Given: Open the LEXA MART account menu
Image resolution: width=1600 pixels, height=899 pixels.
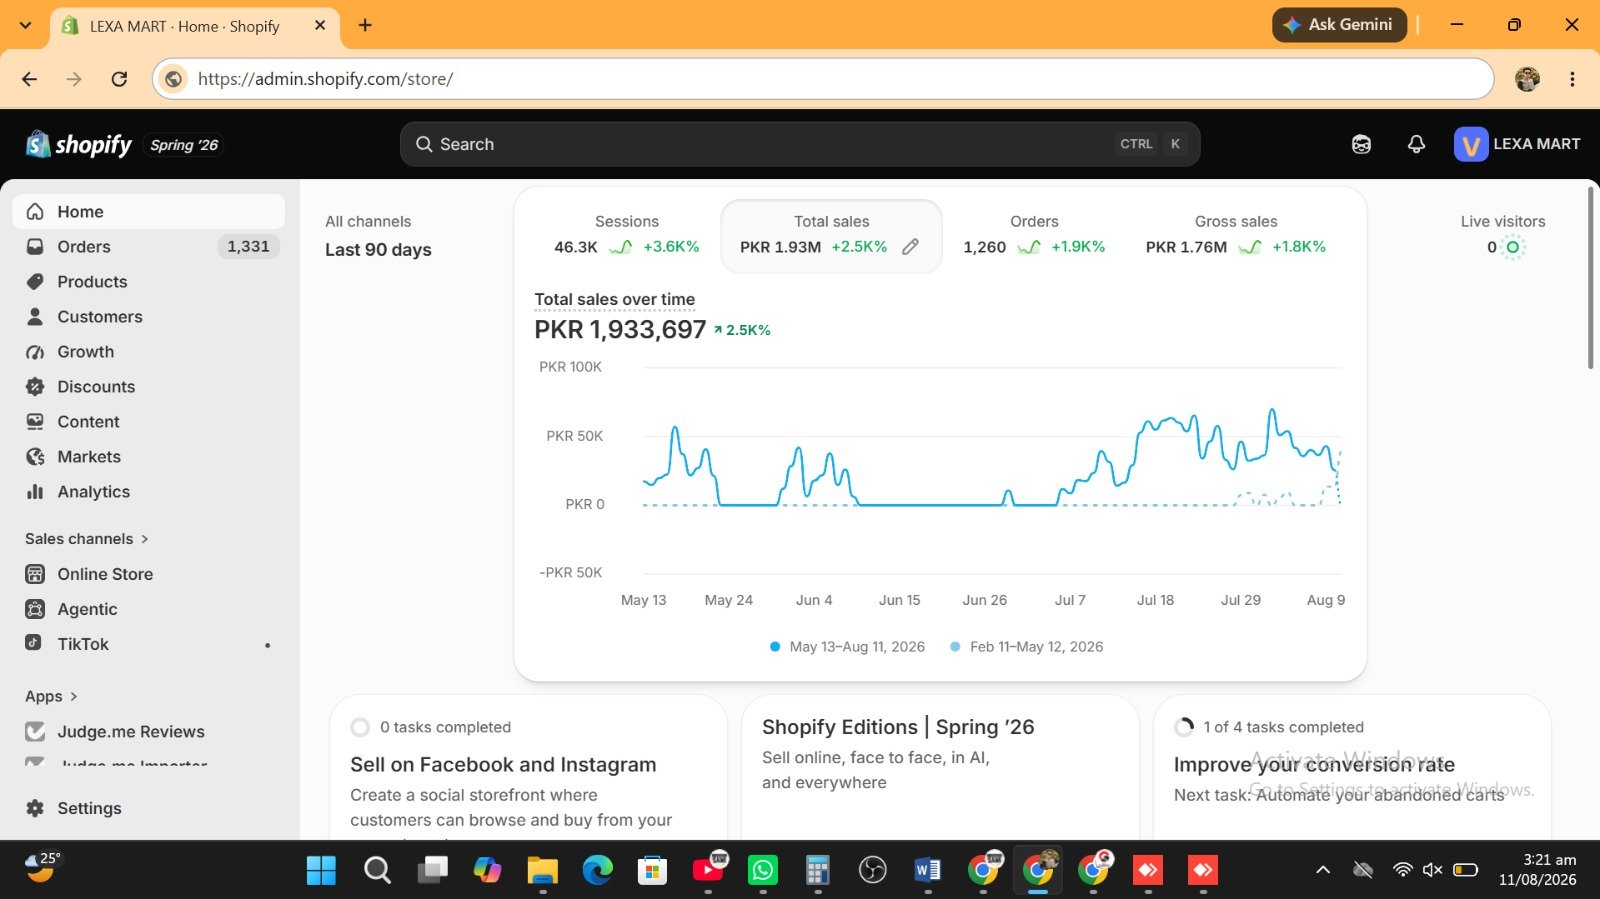Looking at the screenshot, I should click(x=1517, y=144).
